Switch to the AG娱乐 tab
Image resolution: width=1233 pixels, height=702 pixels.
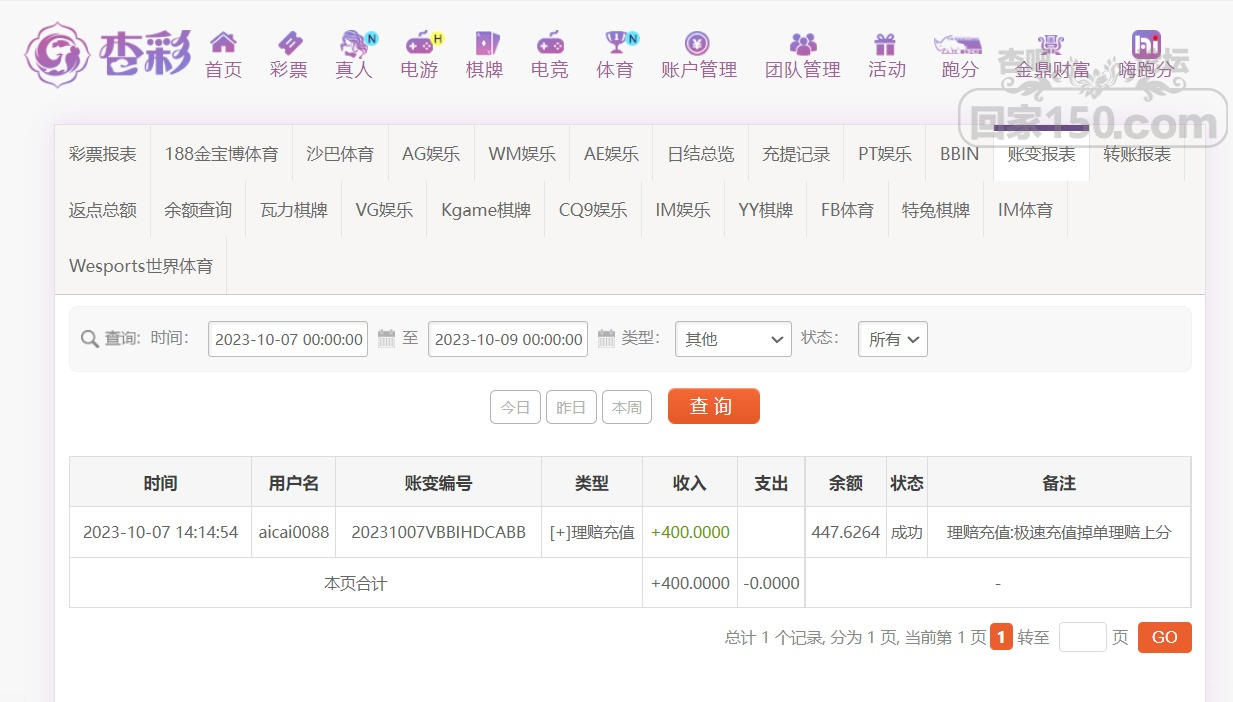[x=431, y=154]
